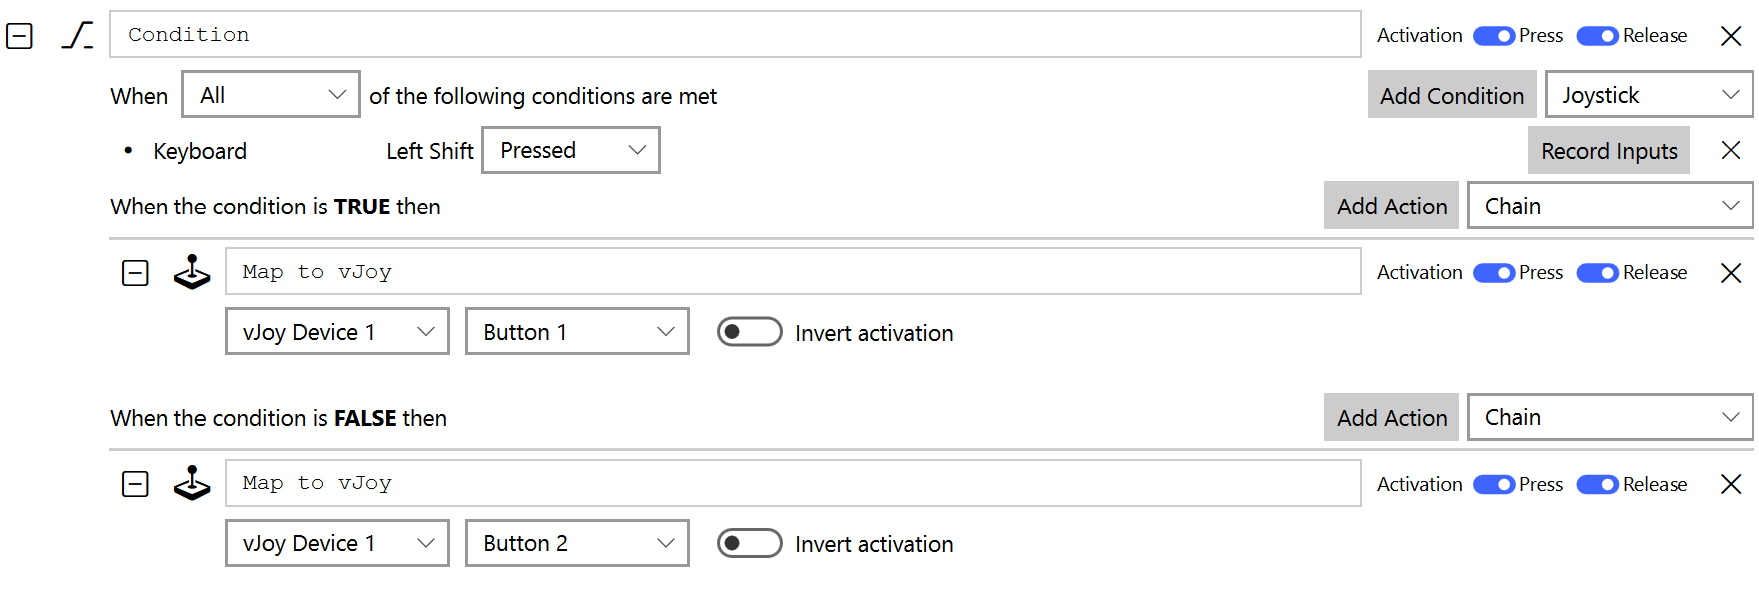Open the Left Shift Pressed state dropdown

click(570, 150)
